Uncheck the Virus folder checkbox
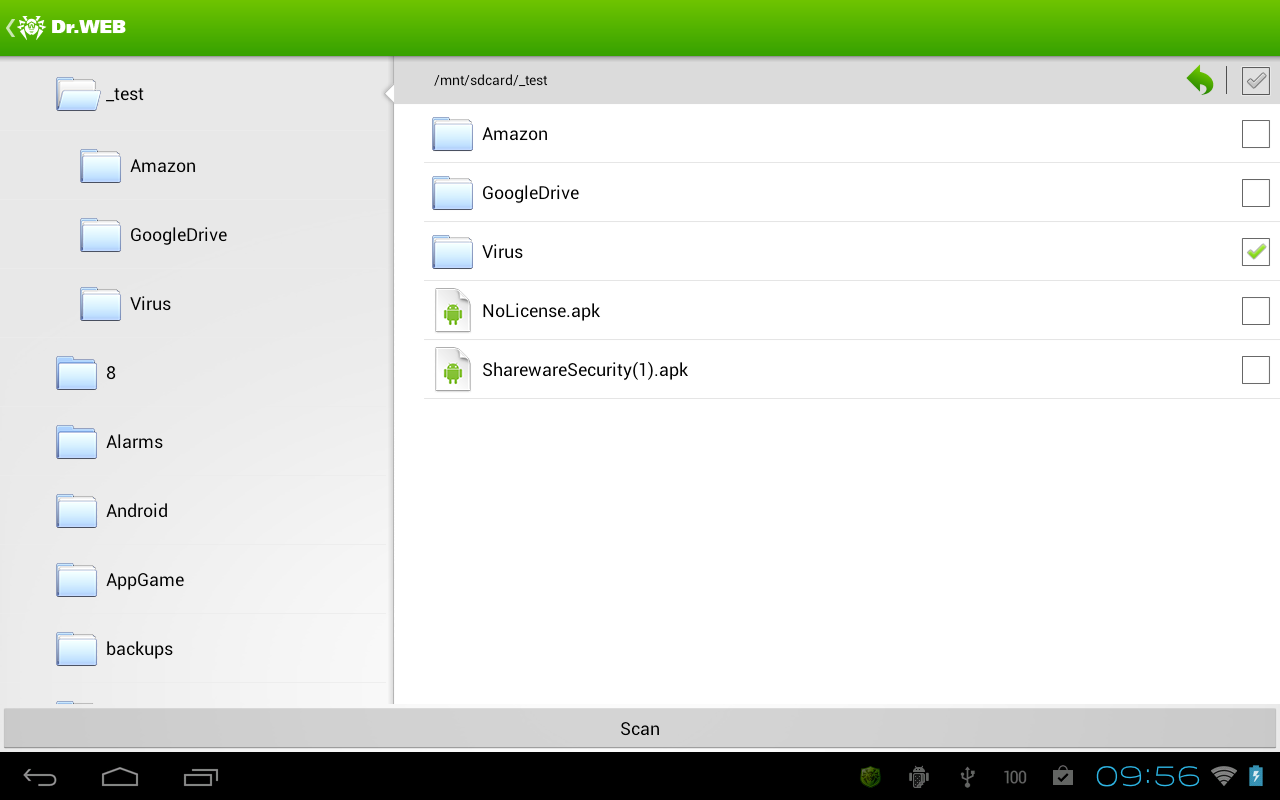Image resolution: width=1280 pixels, height=800 pixels. click(1255, 252)
